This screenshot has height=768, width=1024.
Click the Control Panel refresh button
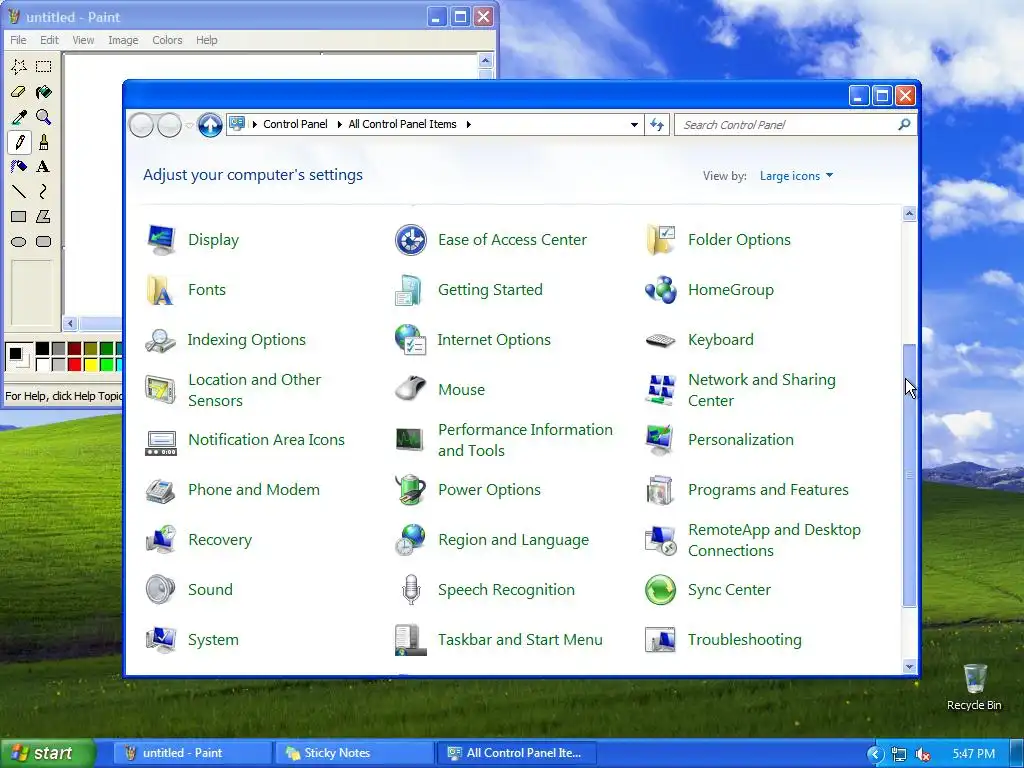[657, 124]
